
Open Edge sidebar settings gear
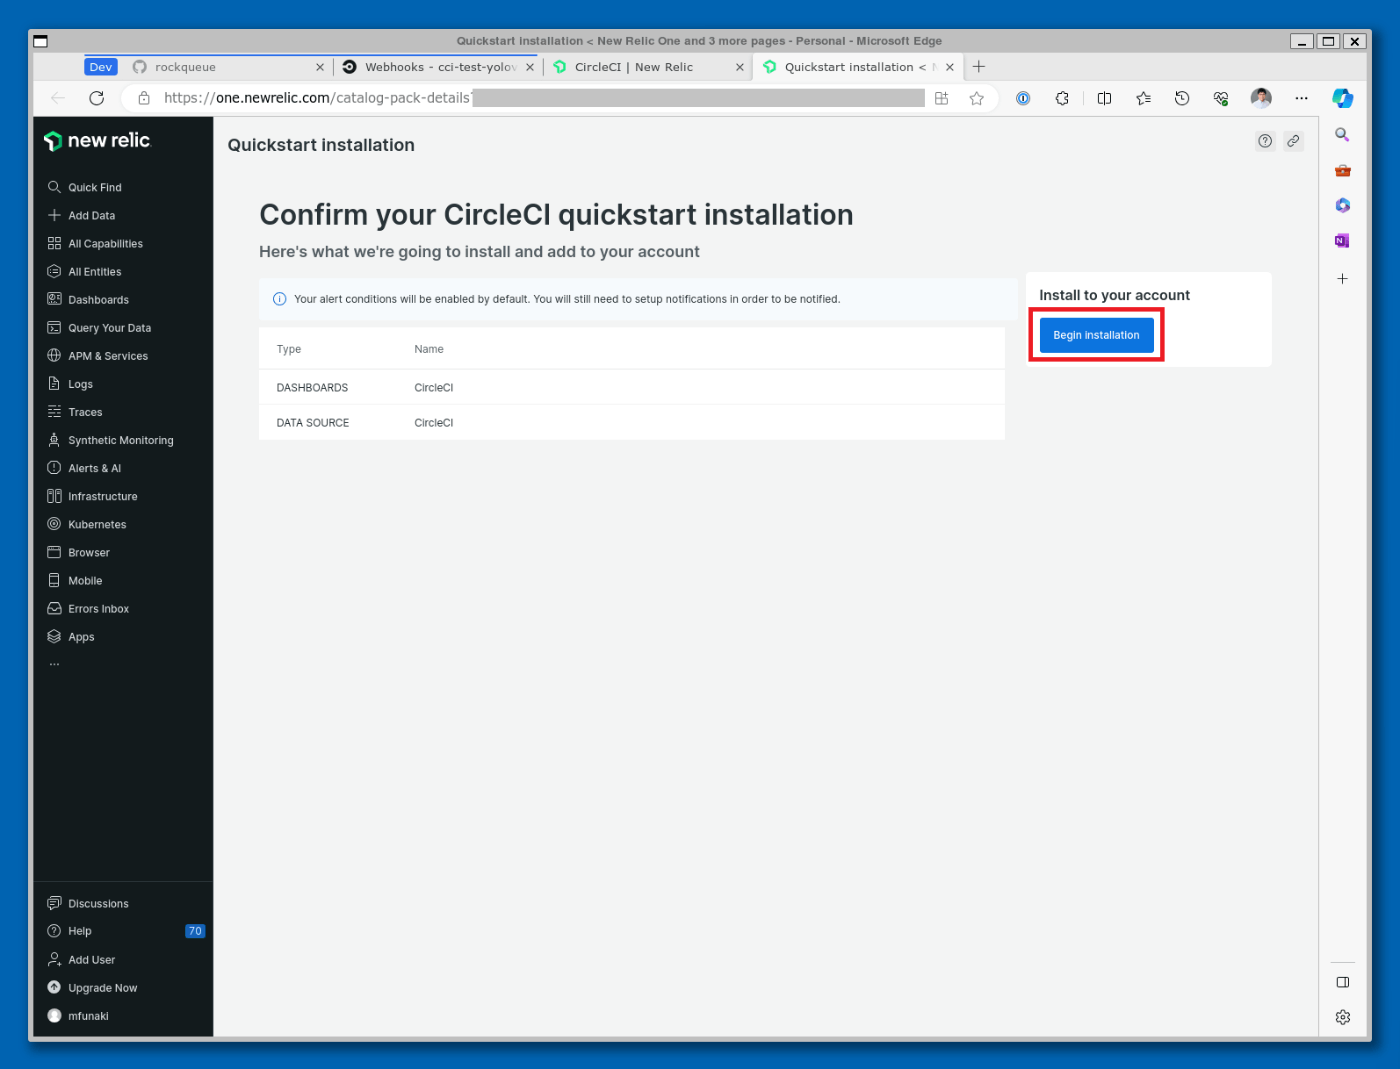coord(1343,1017)
